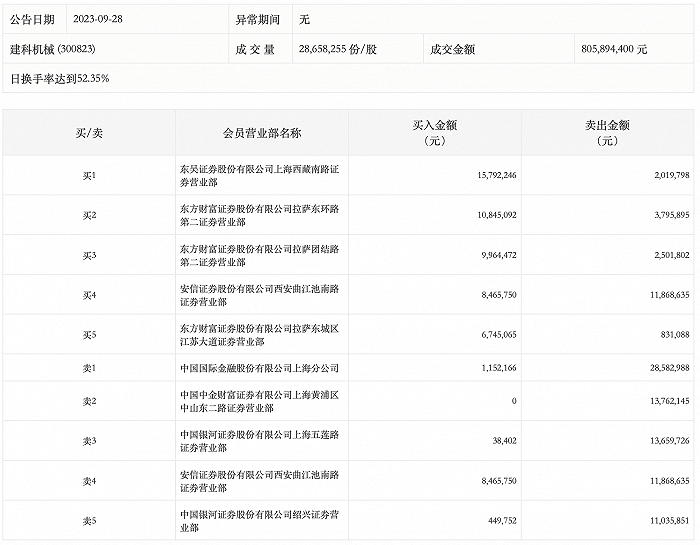Select the 买4 row label
700x545 pixels.
(89, 295)
